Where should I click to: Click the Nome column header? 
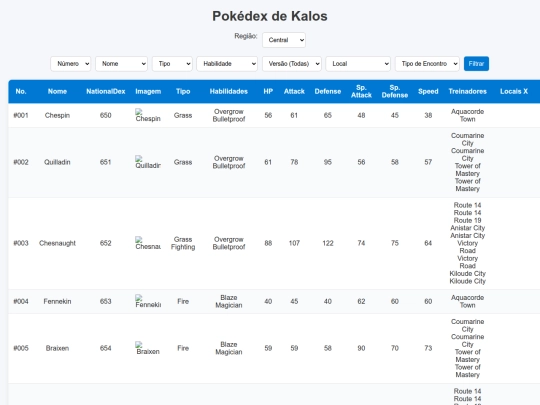(57, 91)
